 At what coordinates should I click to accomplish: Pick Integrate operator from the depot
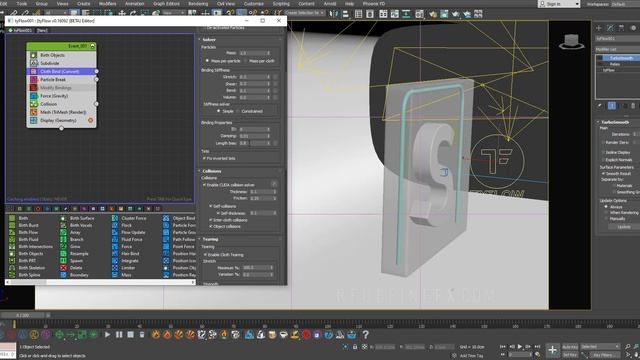(x=130, y=261)
